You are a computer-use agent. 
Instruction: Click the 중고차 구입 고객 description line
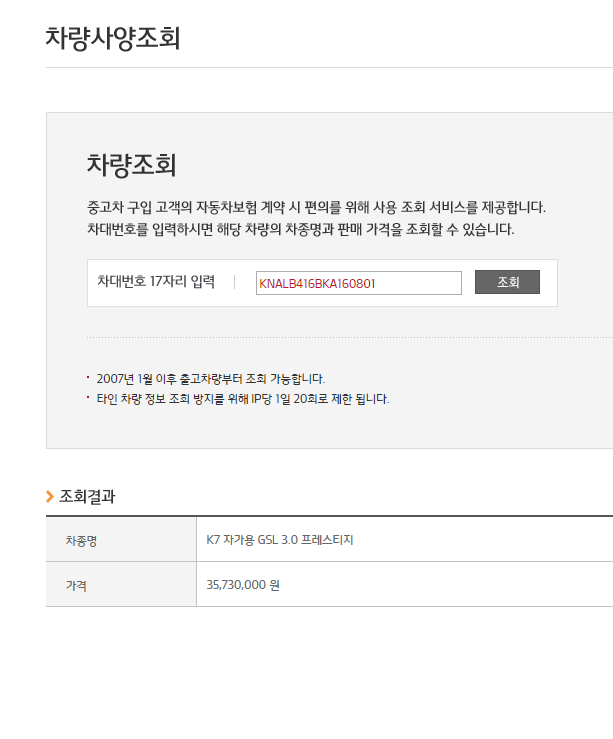click(316, 207)
